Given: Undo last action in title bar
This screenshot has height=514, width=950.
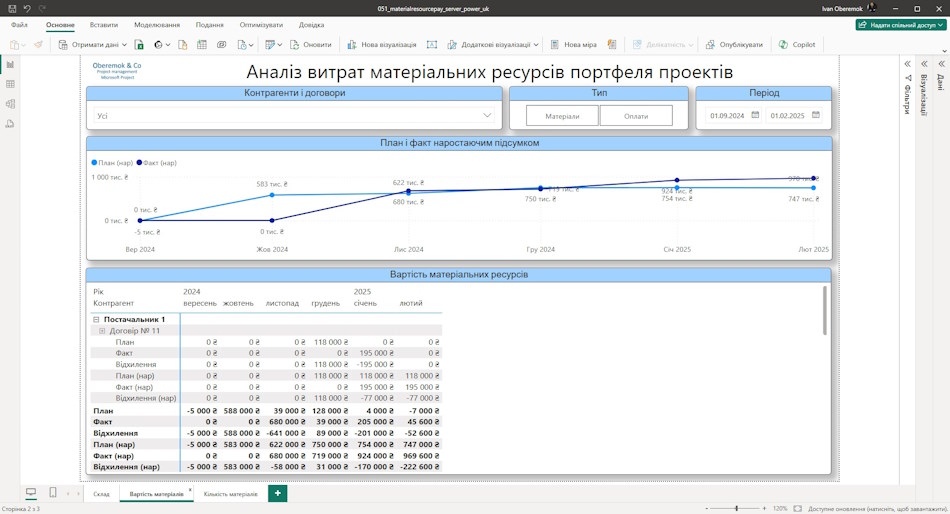Looking at the screenshot, I should pos(27,8).
